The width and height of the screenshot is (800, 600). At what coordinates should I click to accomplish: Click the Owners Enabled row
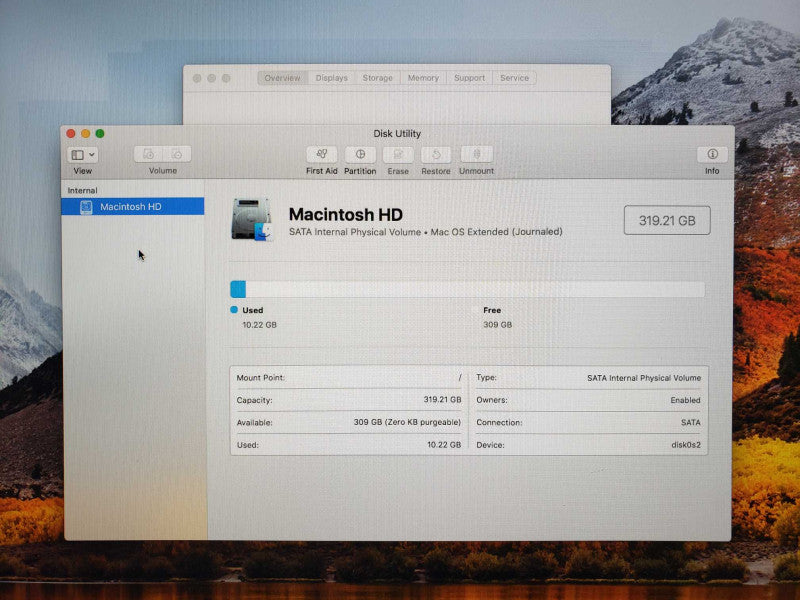click(x=588, y=400)
